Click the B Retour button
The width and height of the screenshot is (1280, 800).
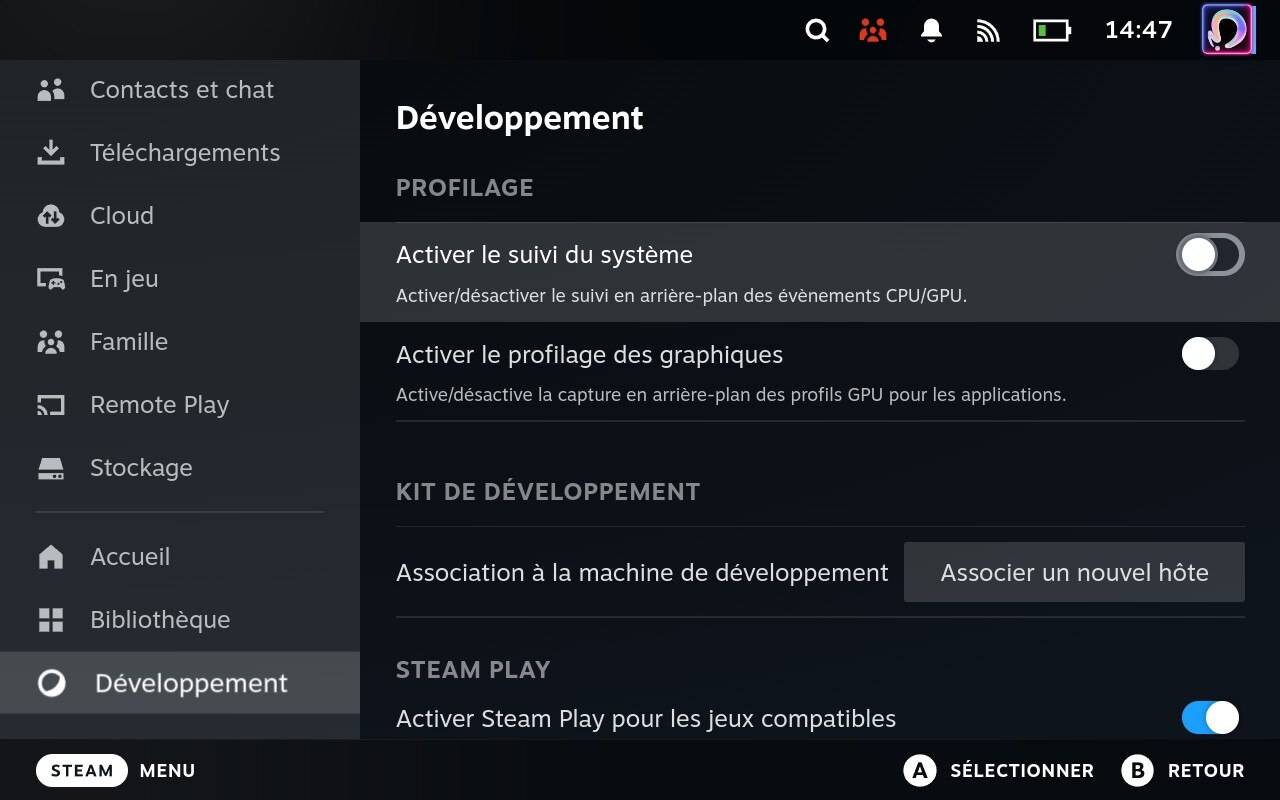click(1183, 770)
